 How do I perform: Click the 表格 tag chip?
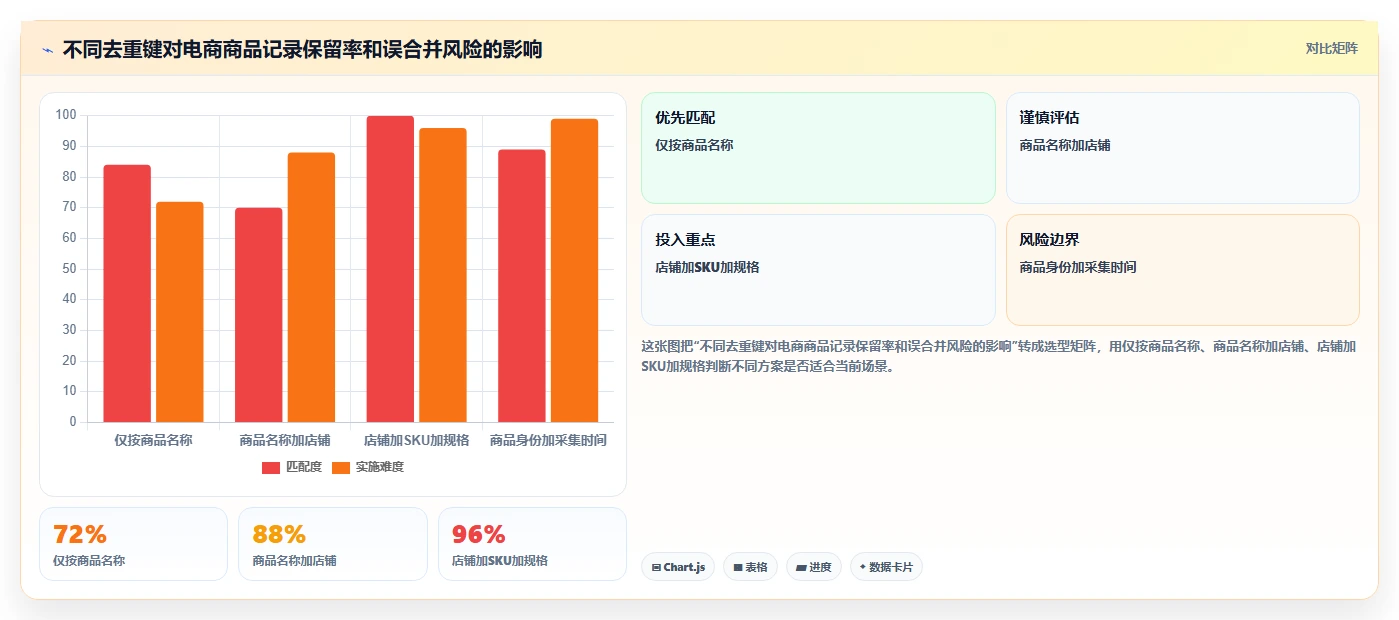pos(750,567)
